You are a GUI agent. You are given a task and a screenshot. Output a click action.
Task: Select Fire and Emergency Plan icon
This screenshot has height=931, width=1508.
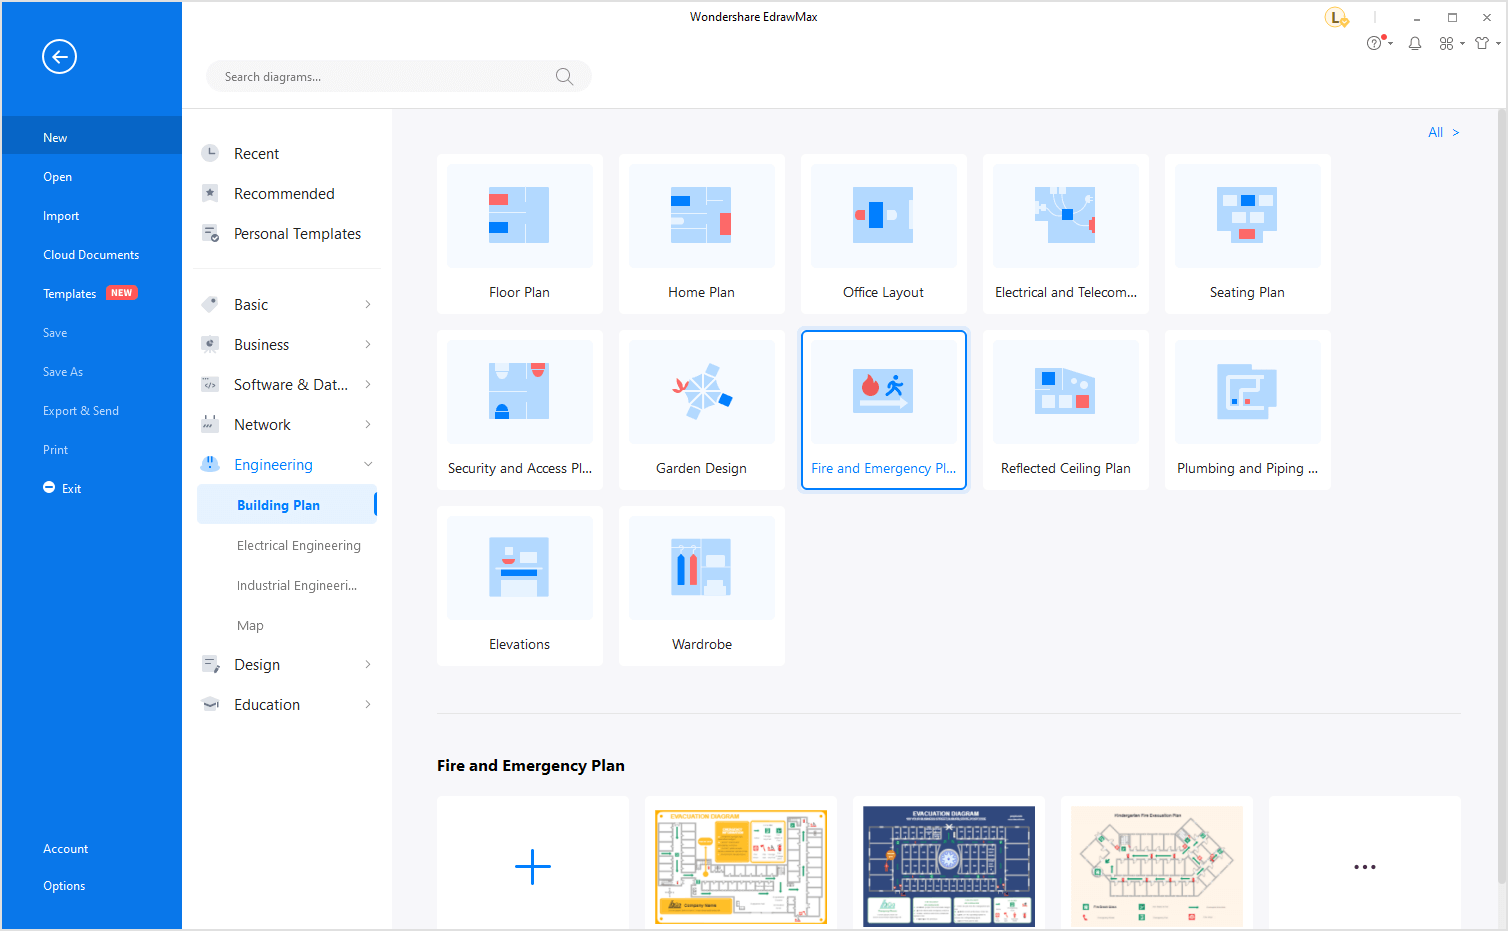883,391
